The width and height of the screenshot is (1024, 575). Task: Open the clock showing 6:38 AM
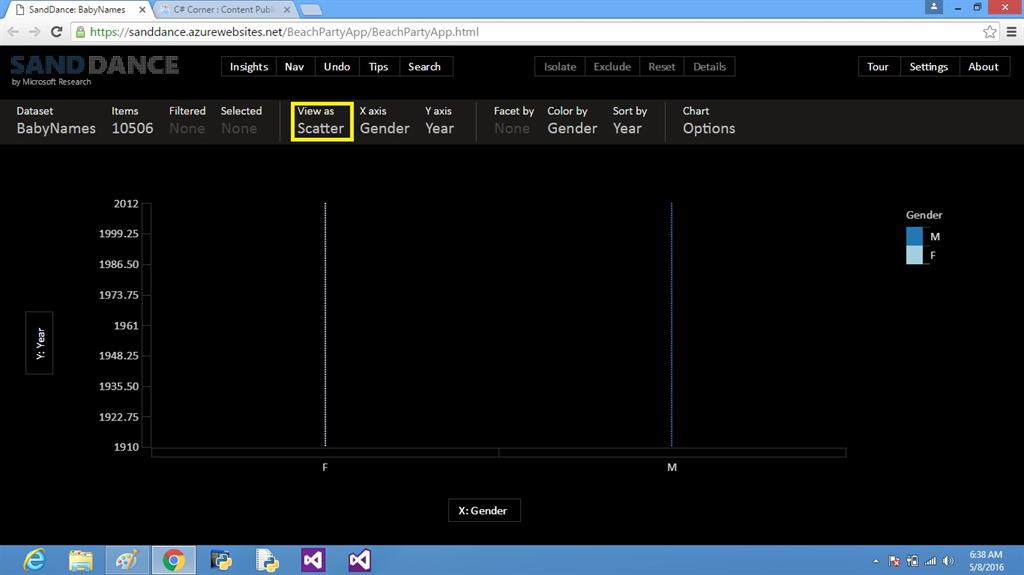[986, 561]
